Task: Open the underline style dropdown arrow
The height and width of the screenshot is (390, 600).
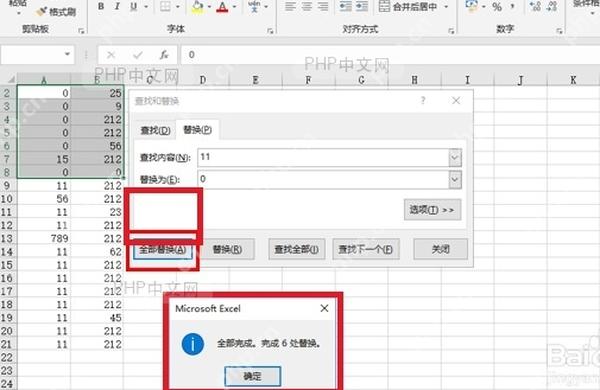Action: click(x=146, y=7)
